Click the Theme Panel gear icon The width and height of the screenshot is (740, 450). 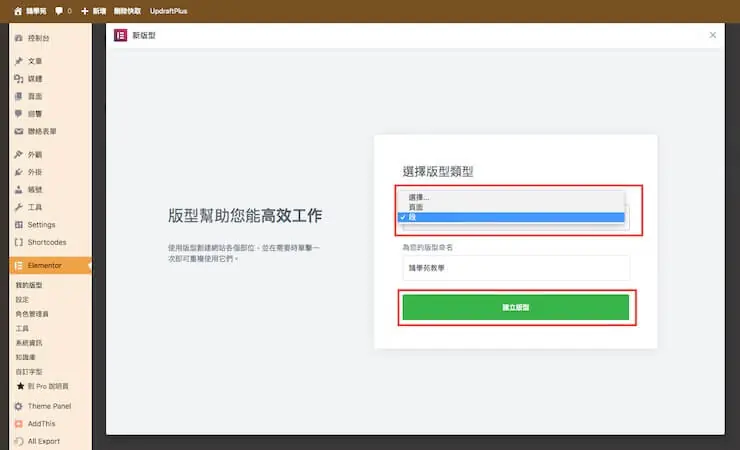click(x=18, y=406)
